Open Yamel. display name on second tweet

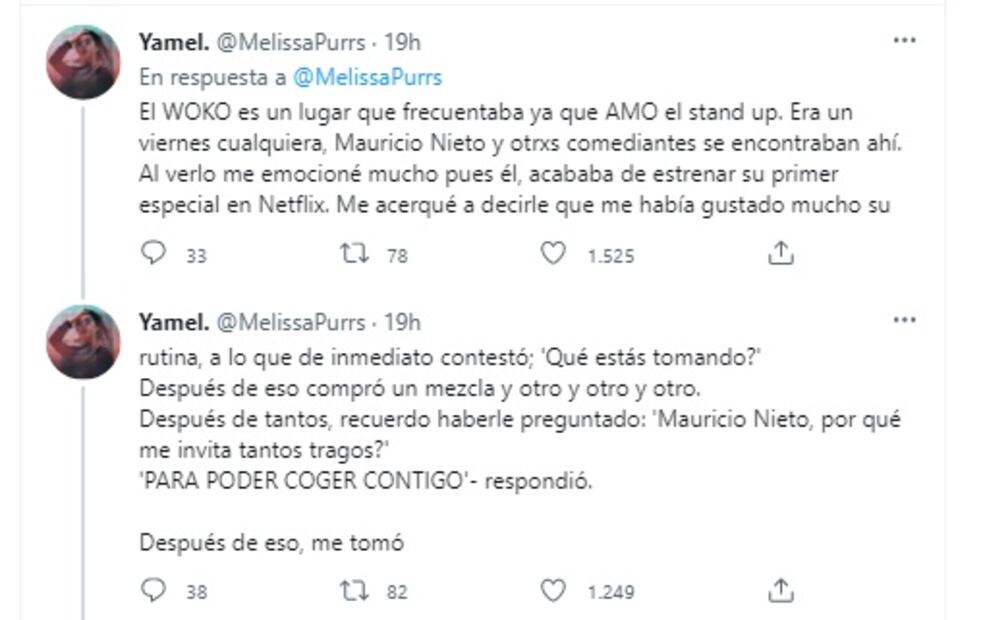point(174,322)
